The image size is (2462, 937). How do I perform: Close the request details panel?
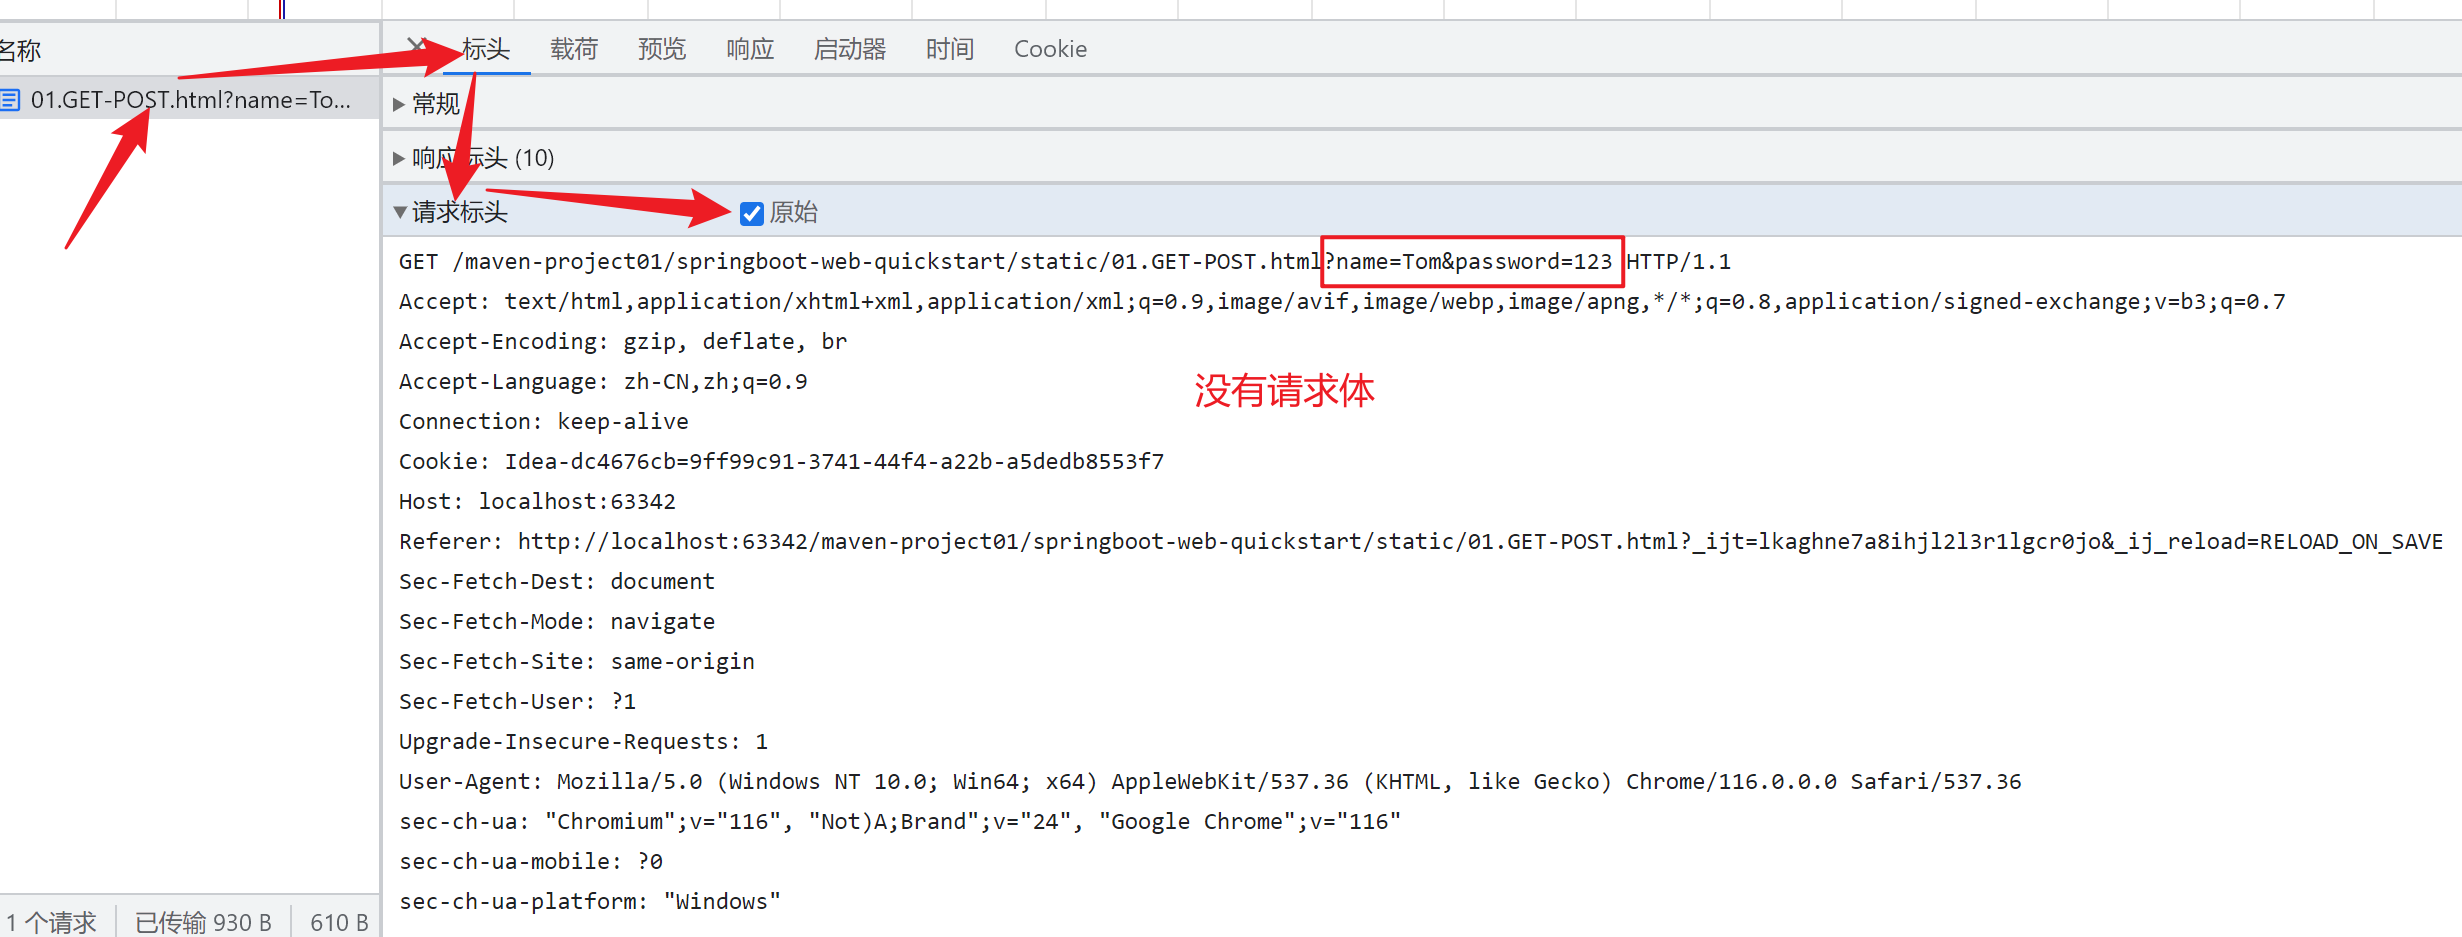point(416,47)
